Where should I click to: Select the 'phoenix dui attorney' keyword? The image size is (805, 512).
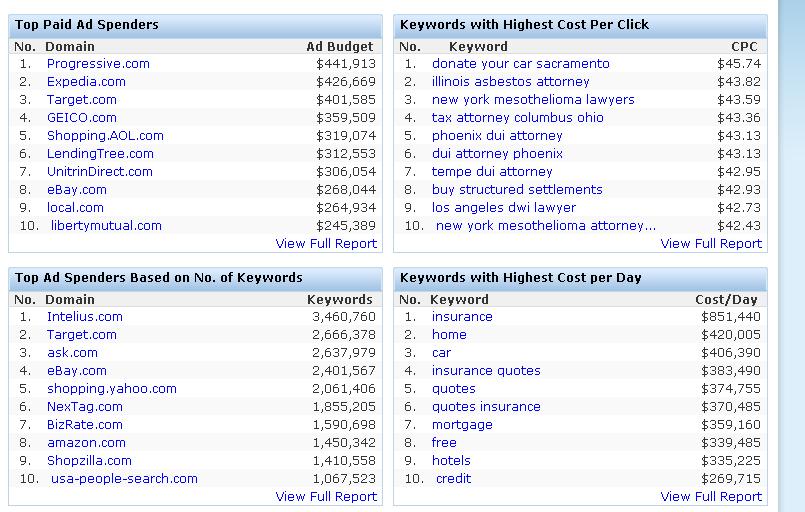497,136
